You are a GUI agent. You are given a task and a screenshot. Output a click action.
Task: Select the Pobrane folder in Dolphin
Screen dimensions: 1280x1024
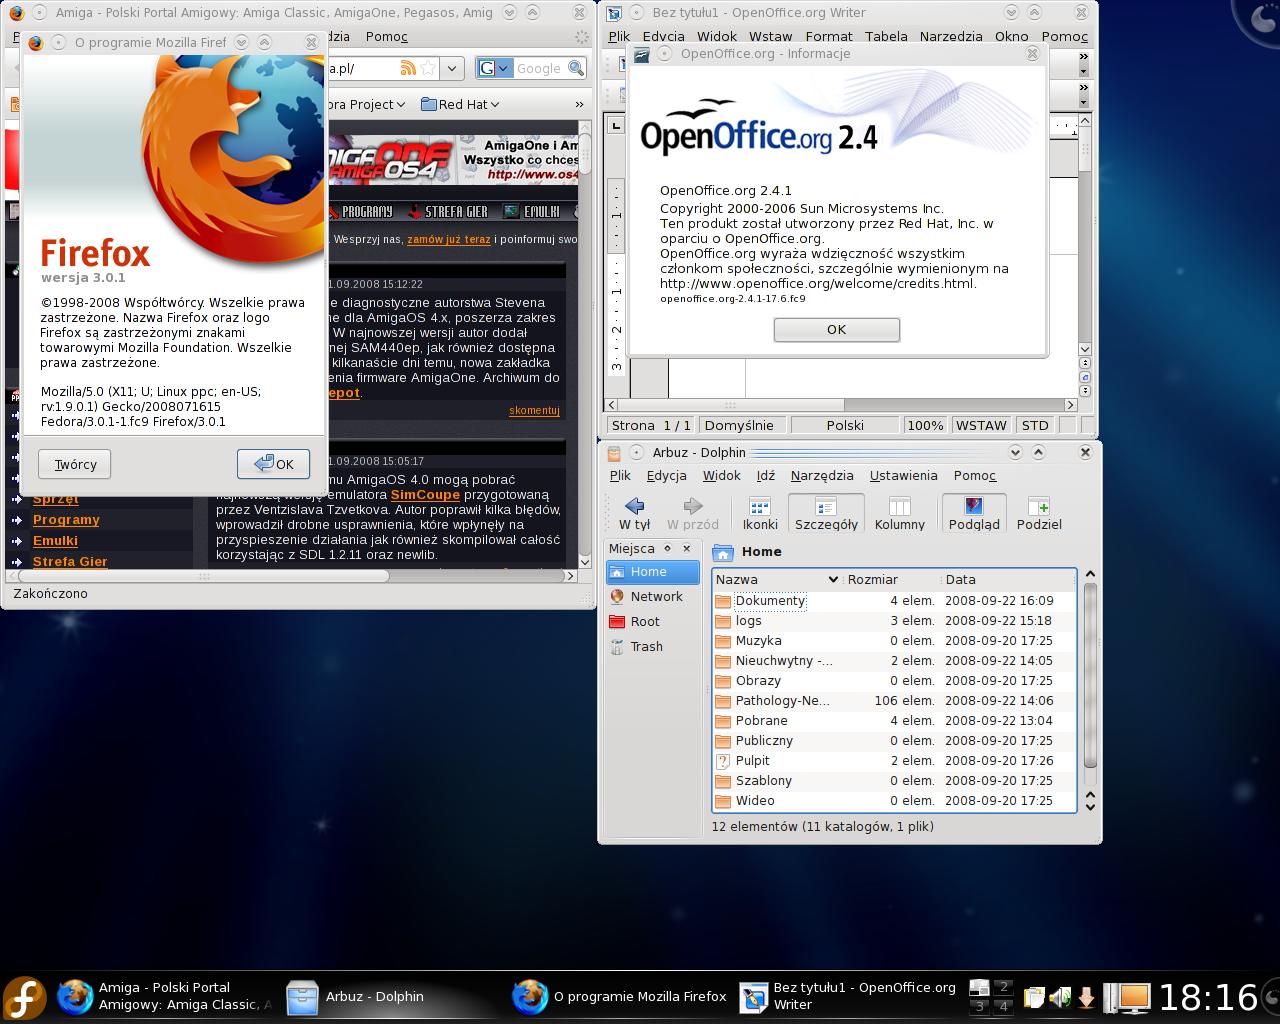tap(761, 721)
